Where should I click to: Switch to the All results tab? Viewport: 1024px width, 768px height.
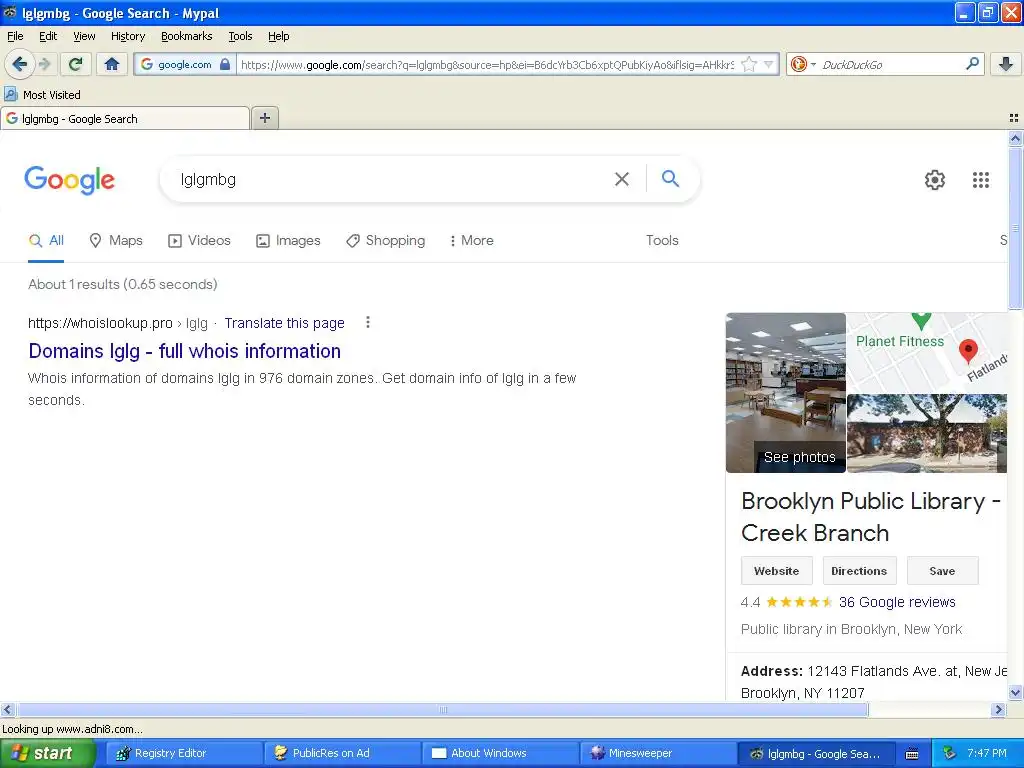tap(46, 240)
